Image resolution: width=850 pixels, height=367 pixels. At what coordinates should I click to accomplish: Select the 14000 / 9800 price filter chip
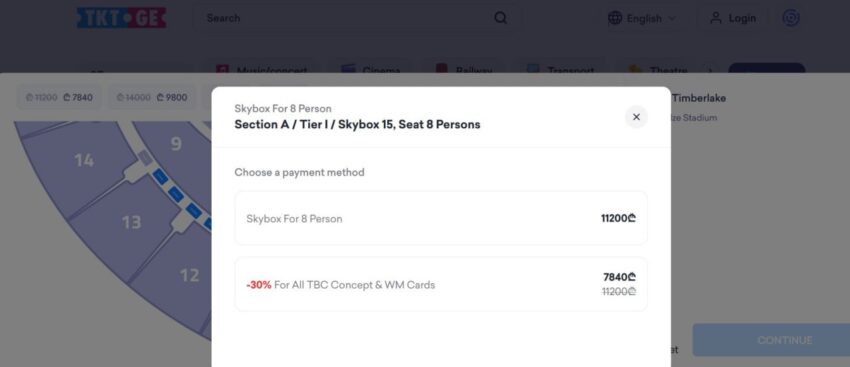point(151,98)
